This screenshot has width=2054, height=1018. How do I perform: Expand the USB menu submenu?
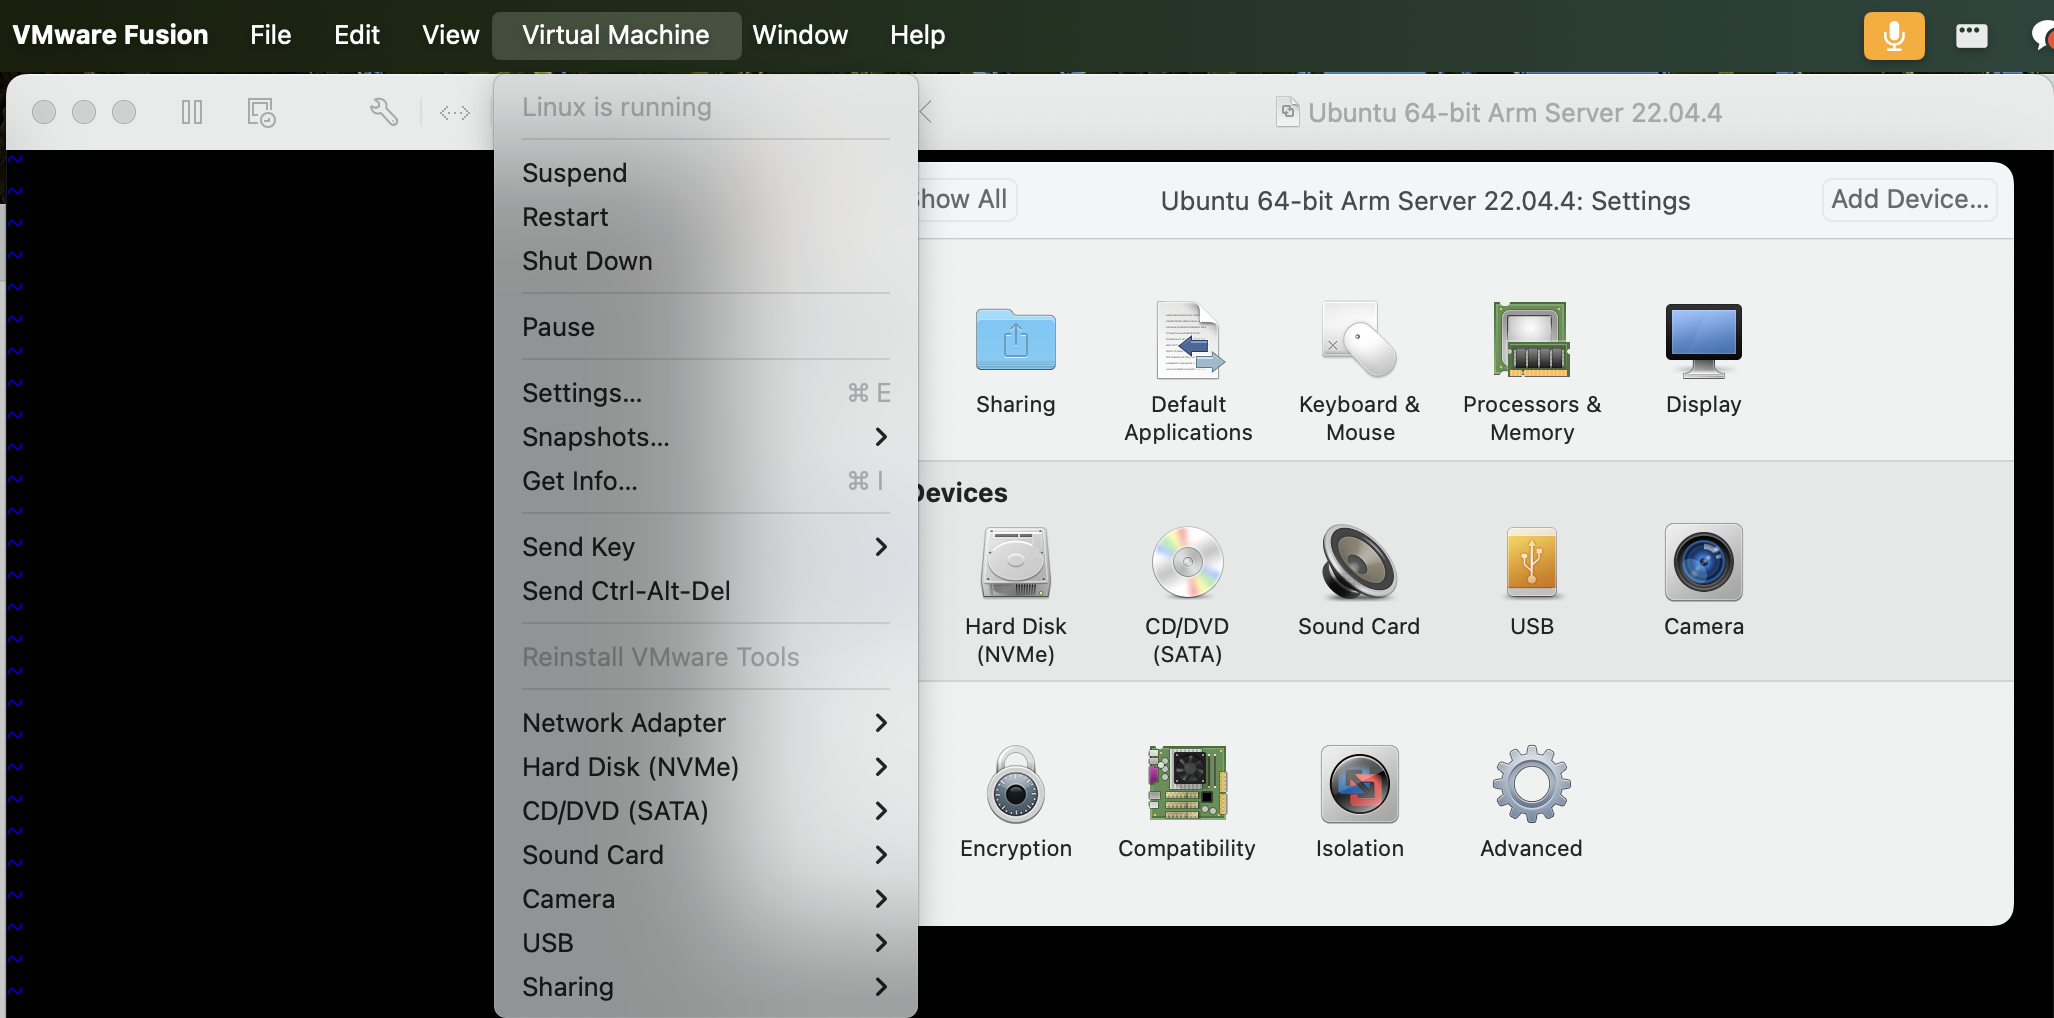705,943
